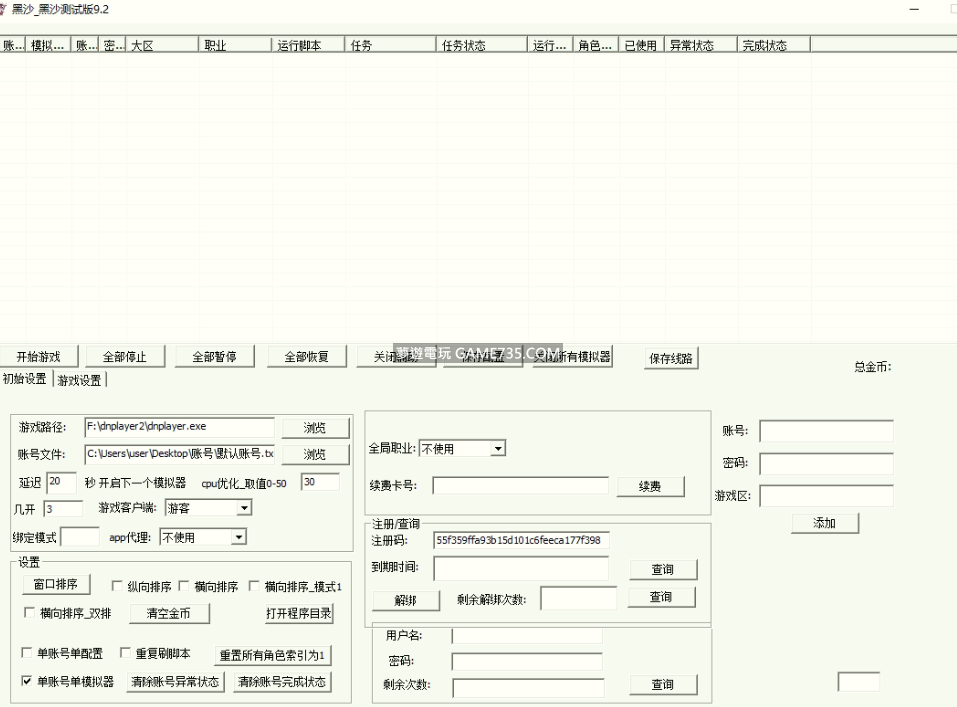Focus the 游戏路径 path field
Image resolution: width=957 pixels, height=707 pixels.
tap(179, 427)
